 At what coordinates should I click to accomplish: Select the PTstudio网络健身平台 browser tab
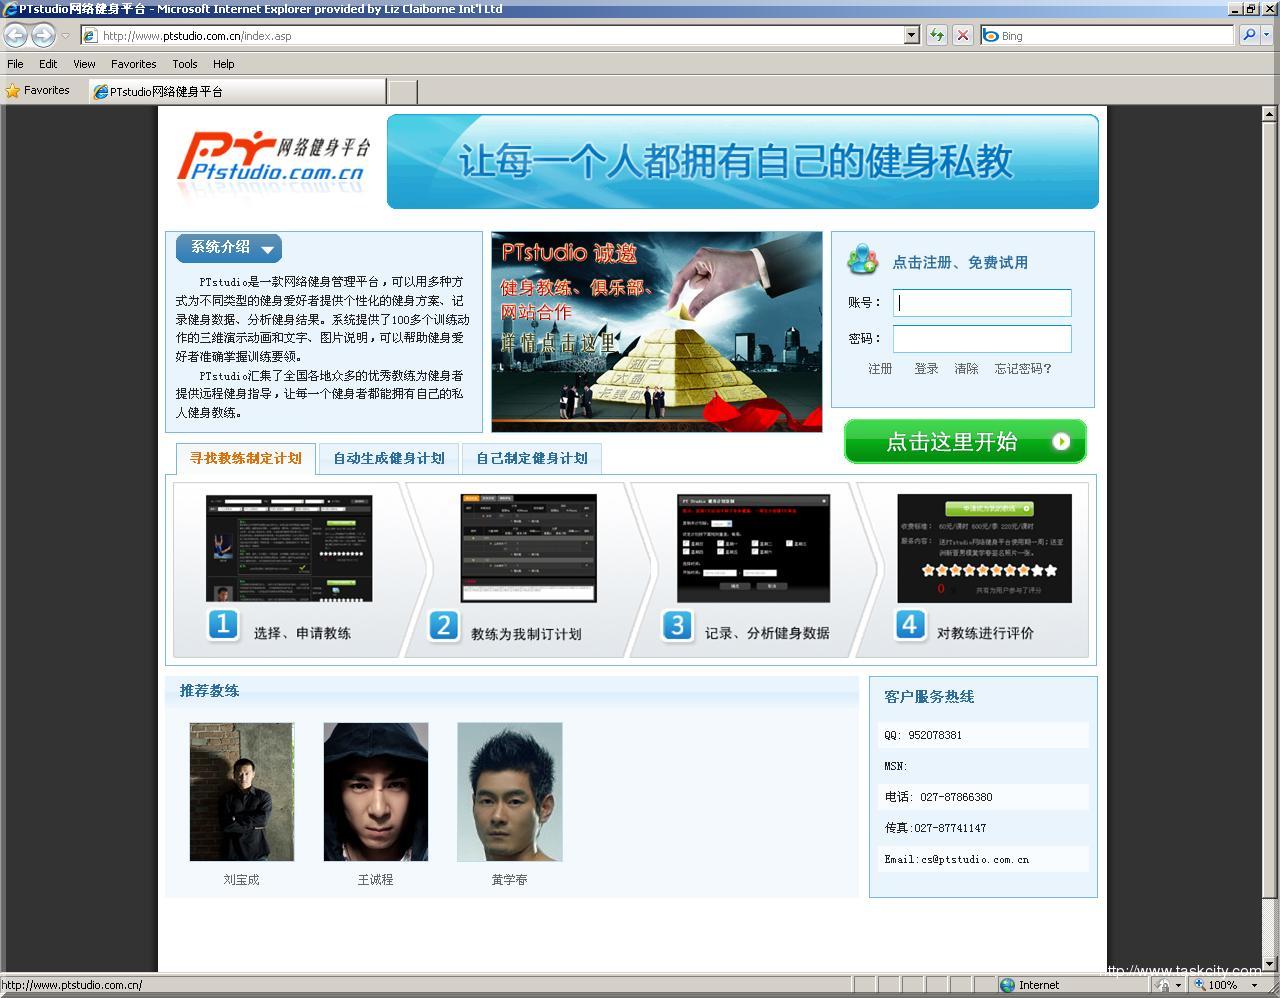[237, 91]
